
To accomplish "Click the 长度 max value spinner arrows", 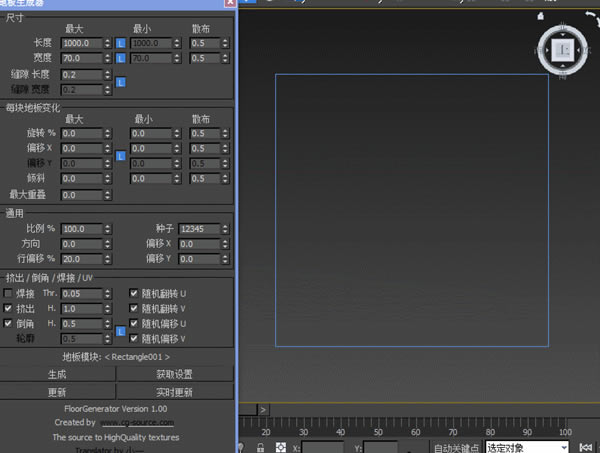I will 107,43.
